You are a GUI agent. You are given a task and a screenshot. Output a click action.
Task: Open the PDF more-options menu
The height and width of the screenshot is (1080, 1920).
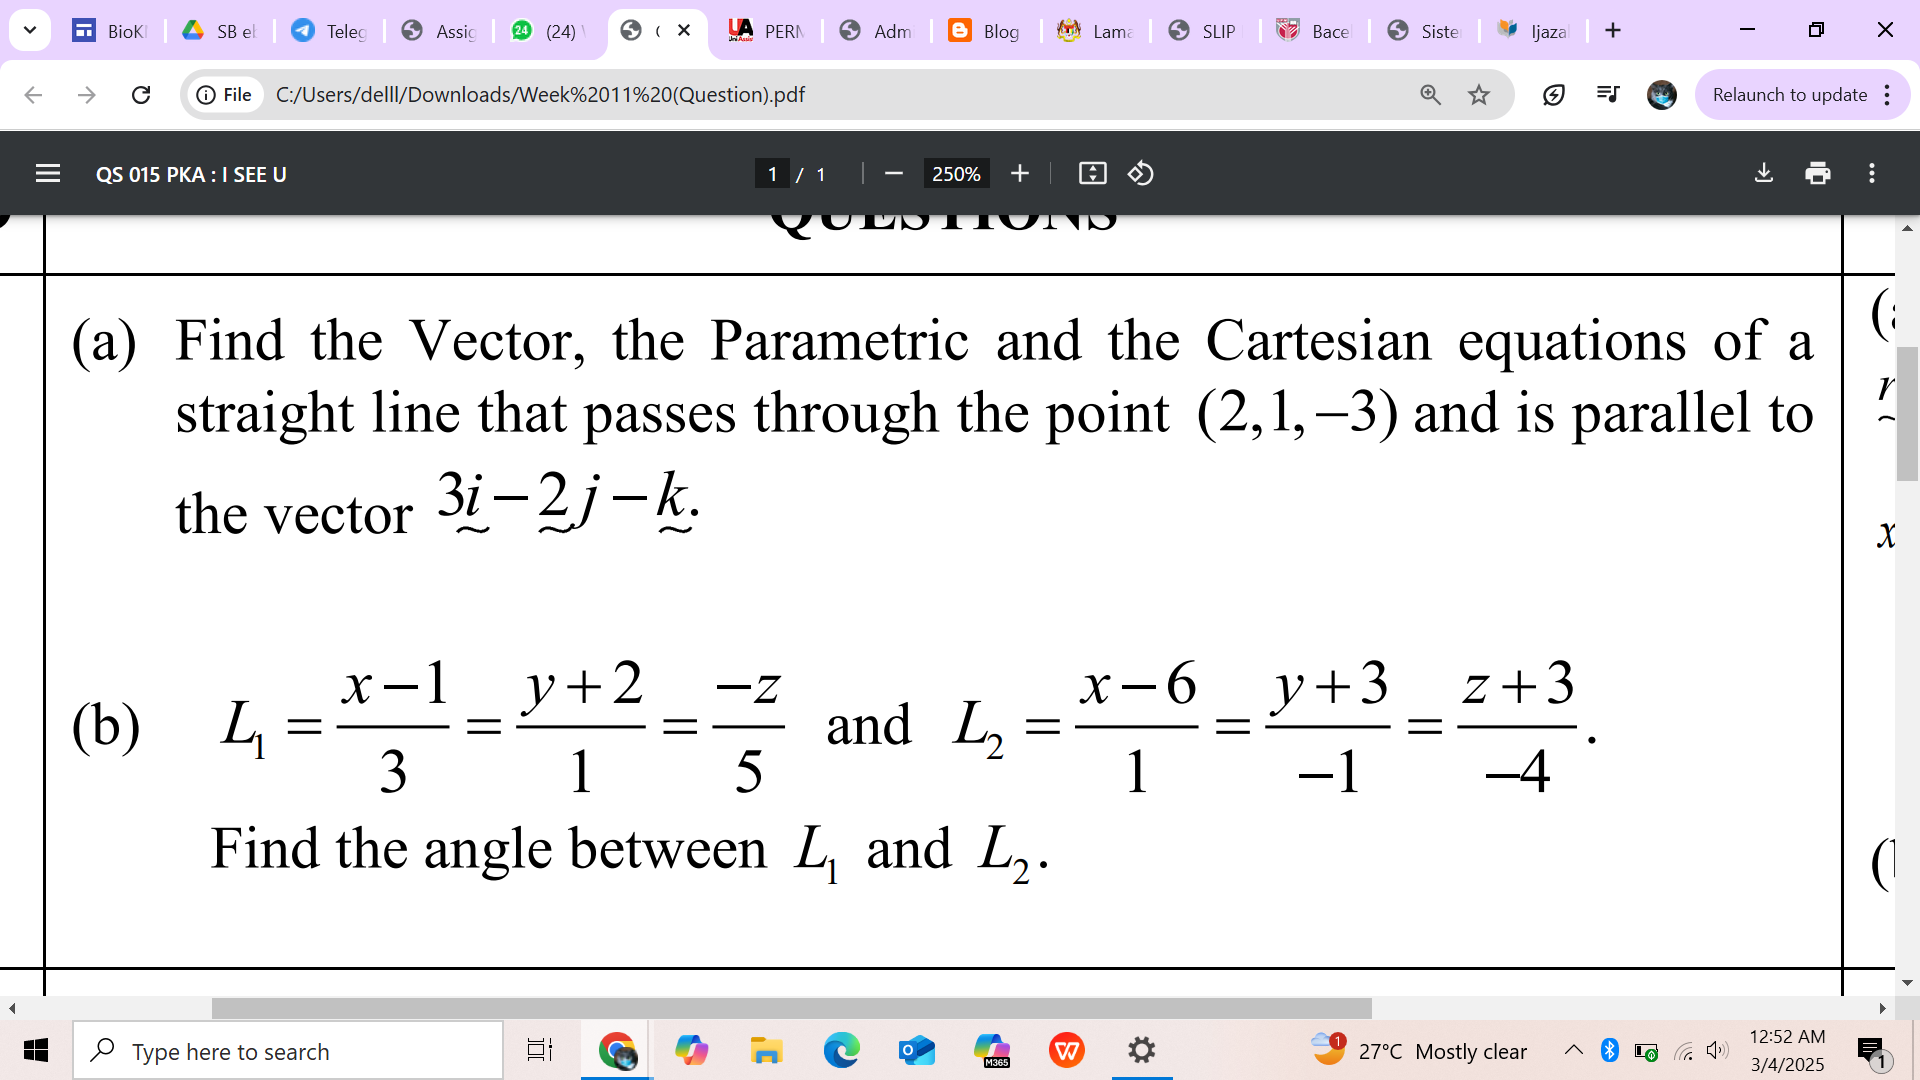(x=1872, y=173)
